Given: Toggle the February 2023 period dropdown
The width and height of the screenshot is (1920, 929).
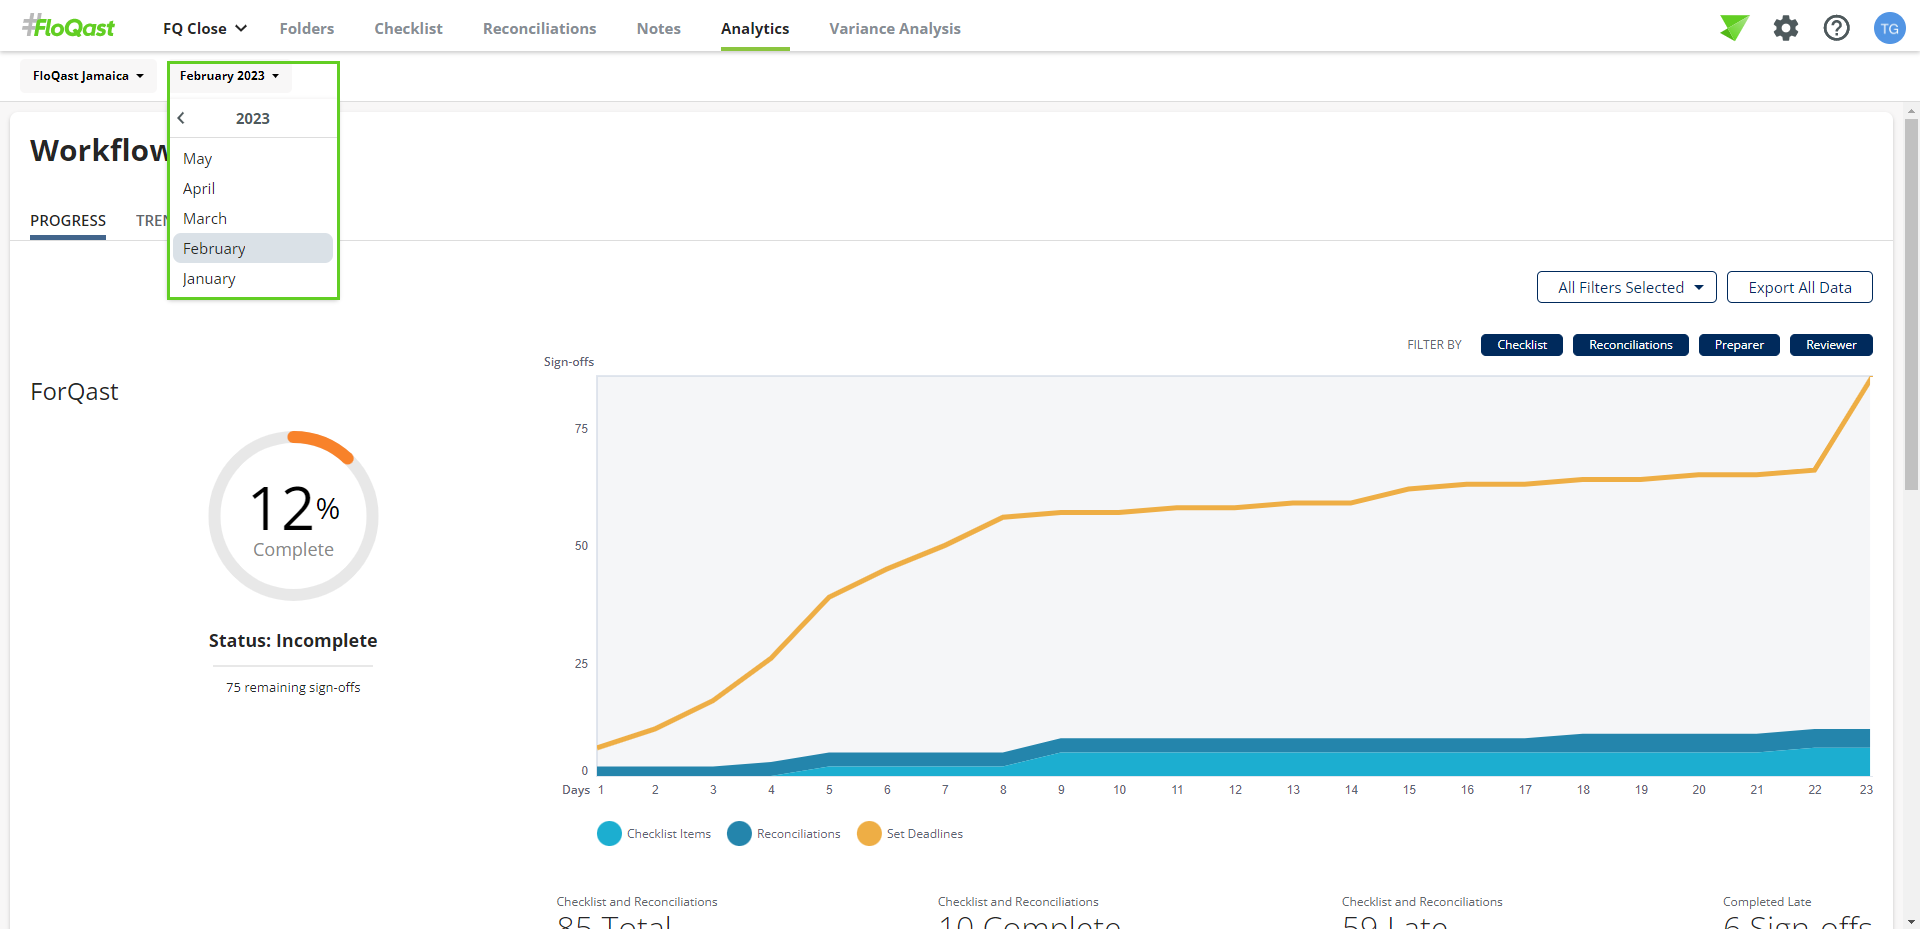Looking at the screenshot, I should coord(230,76).
